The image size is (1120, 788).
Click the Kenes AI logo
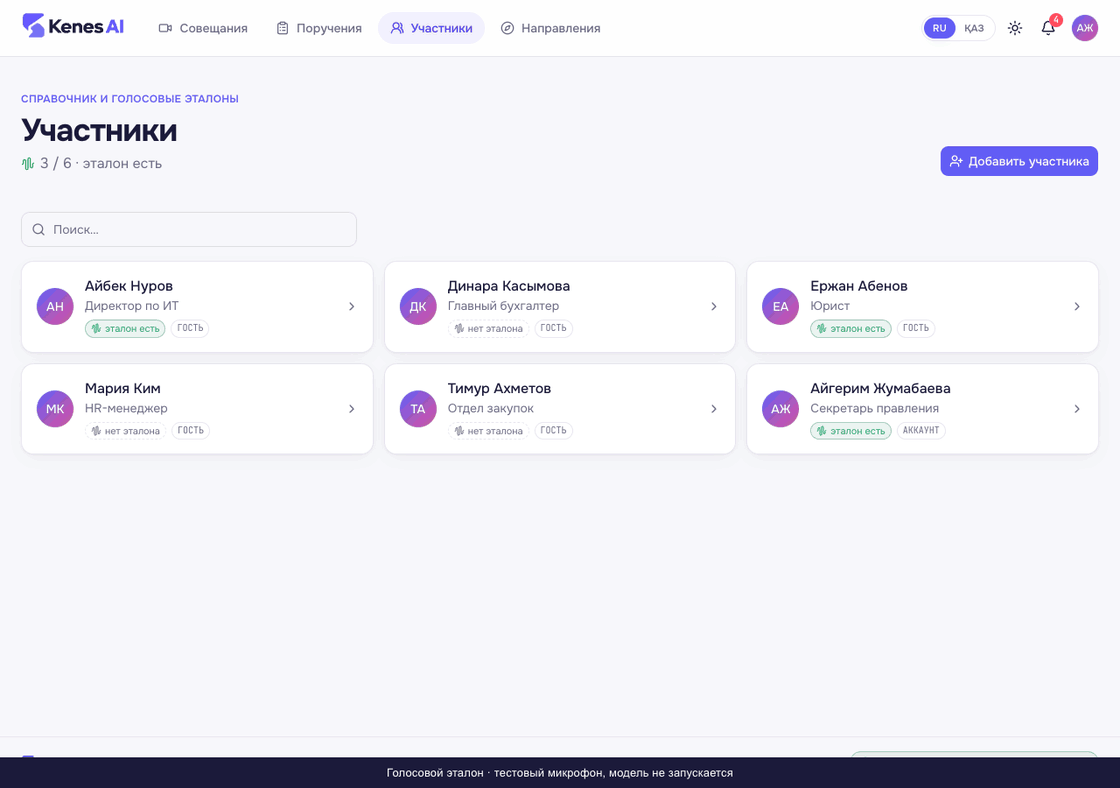click(x=73, y=26)
